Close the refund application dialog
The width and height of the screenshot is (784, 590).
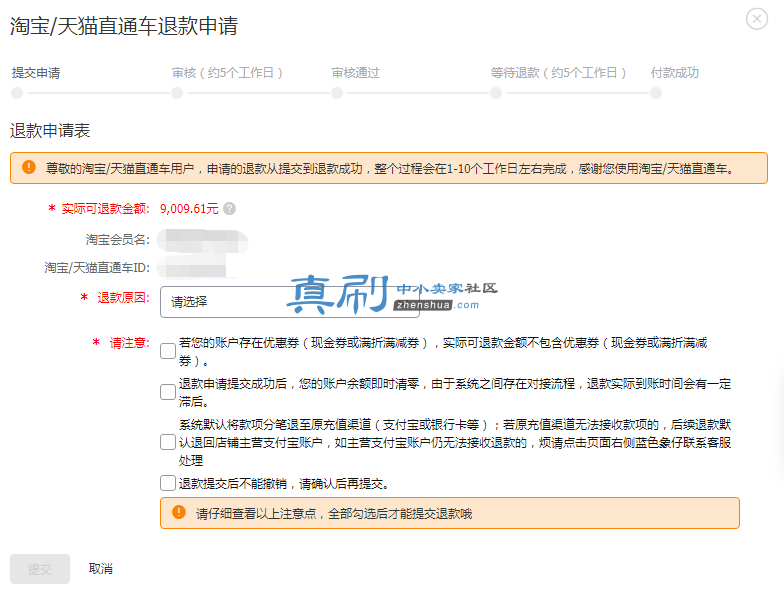point(756,19)
